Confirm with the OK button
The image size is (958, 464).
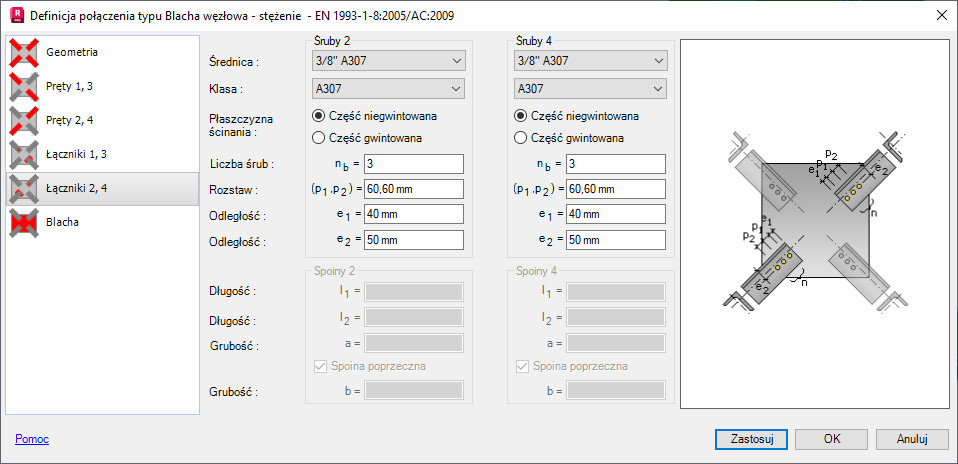pyautogui.click(x=832, y=439)
